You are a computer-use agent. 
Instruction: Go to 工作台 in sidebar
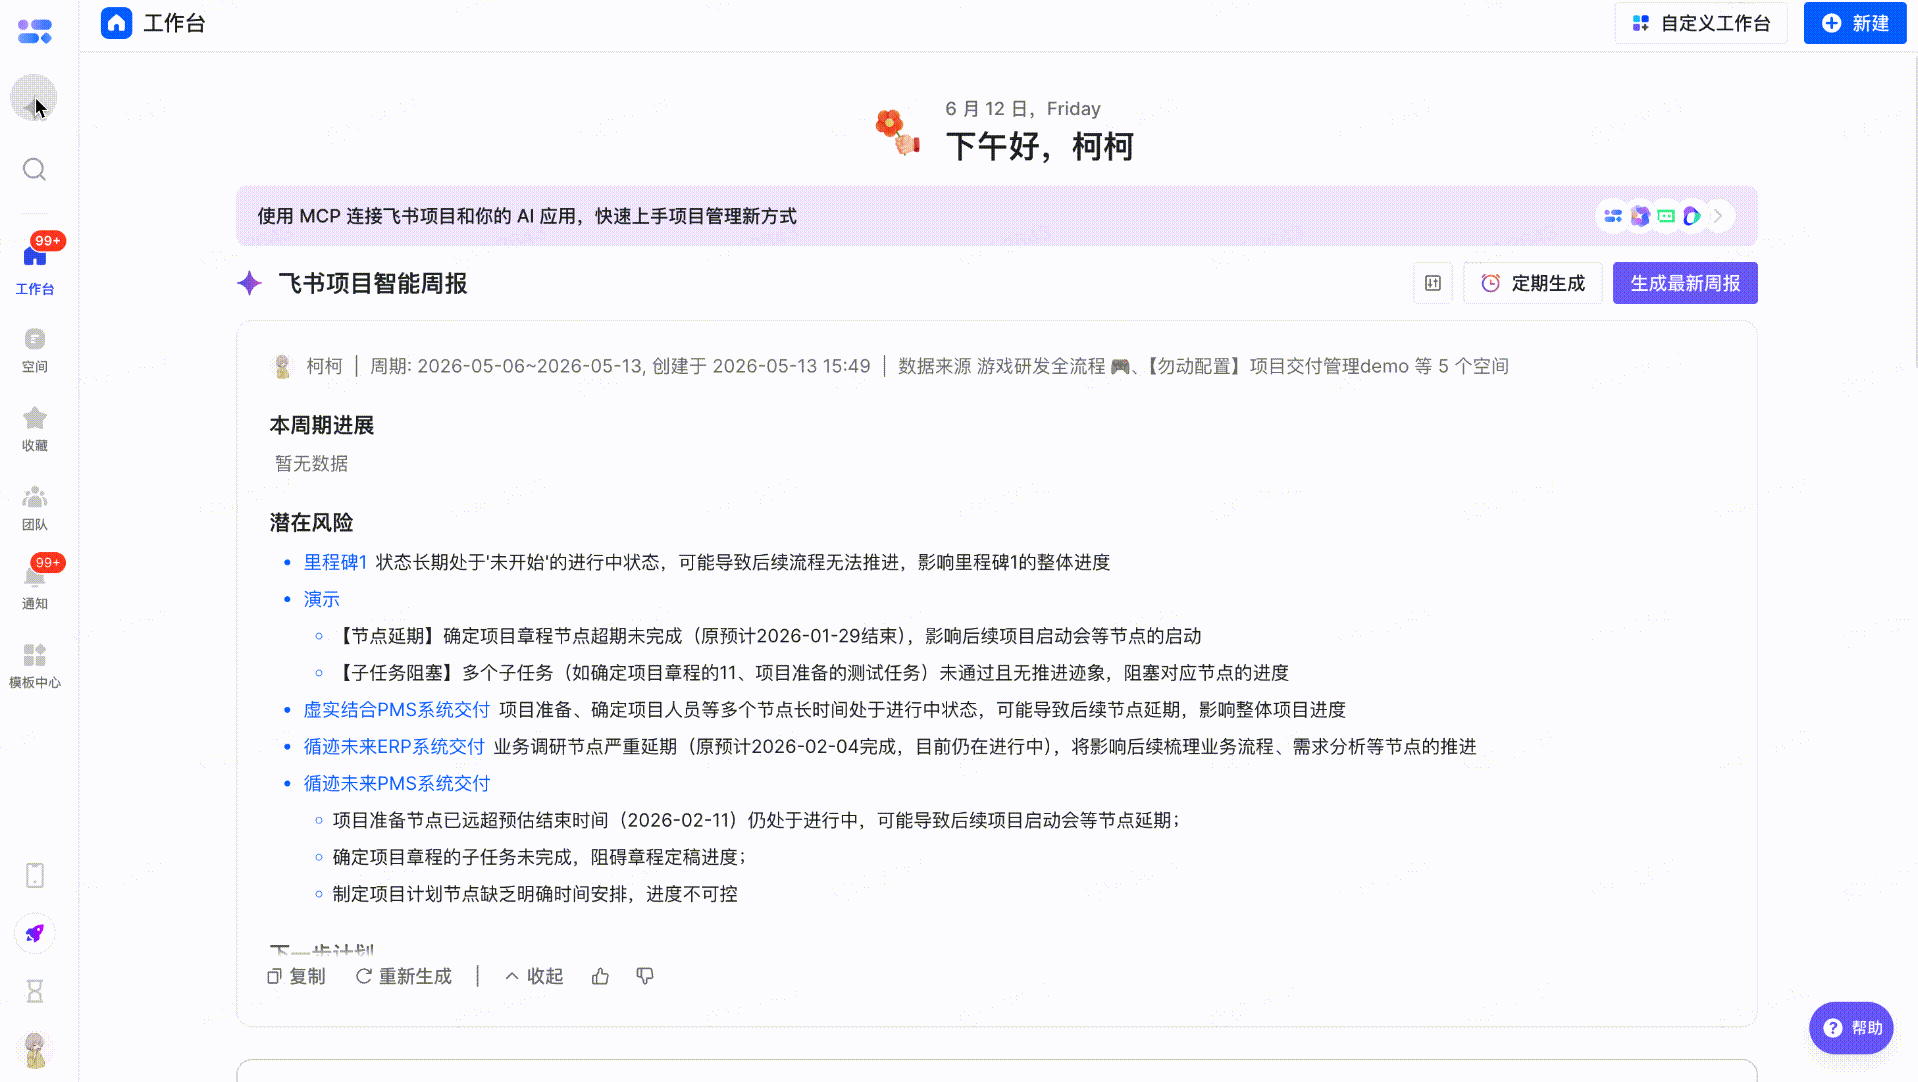[35, 268]
